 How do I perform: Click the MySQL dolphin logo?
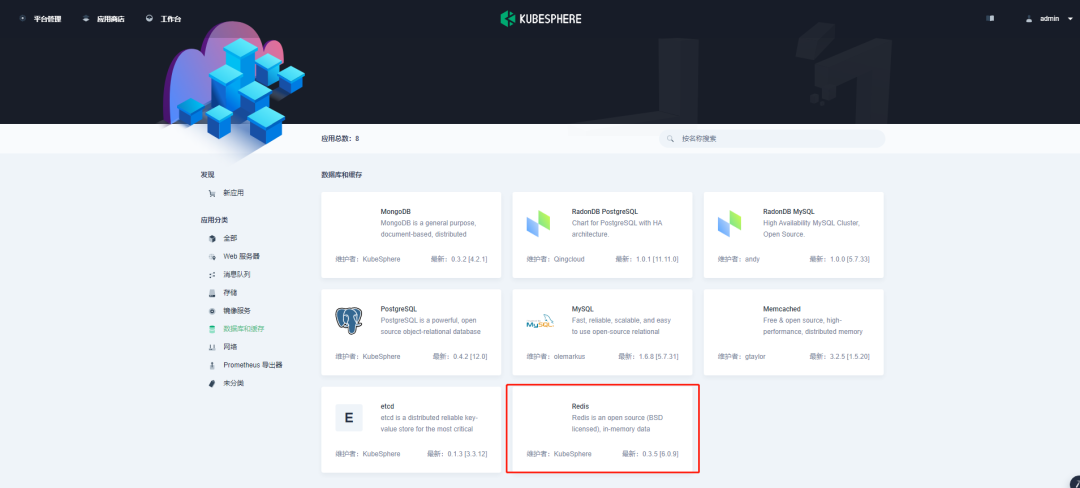click(x=540, y=321)
